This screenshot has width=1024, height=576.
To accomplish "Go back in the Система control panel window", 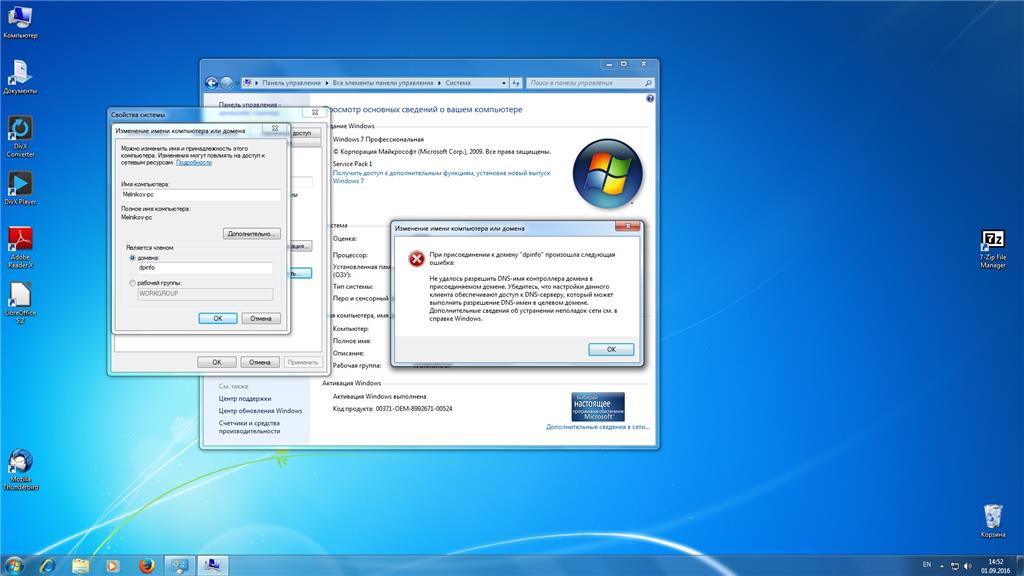I will point(212,83).
